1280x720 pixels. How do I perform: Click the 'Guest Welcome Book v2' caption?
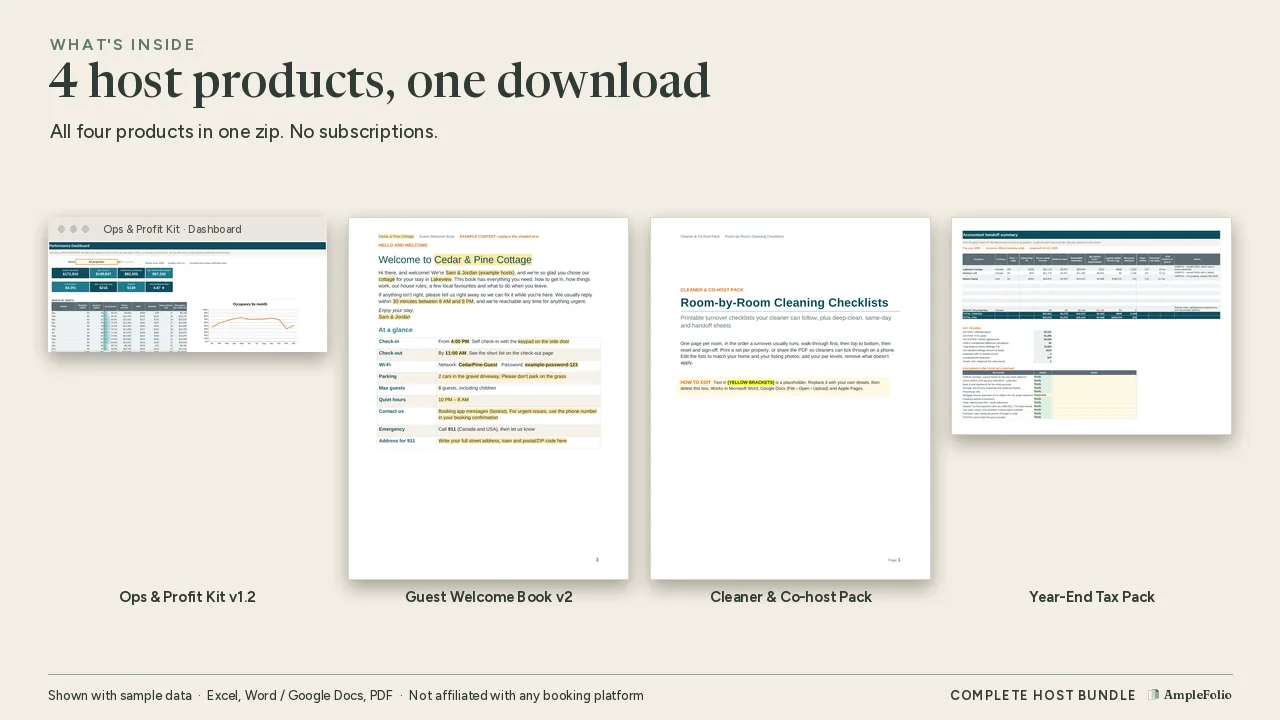489,597
